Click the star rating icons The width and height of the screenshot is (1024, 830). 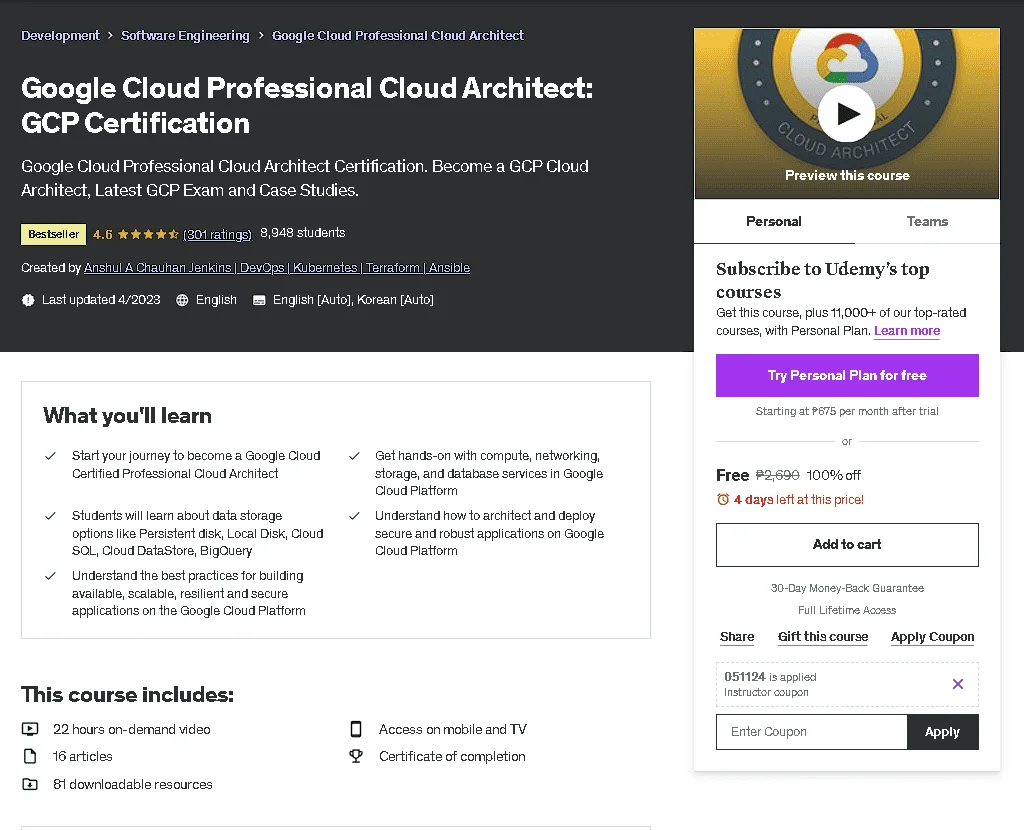[148, 234]
